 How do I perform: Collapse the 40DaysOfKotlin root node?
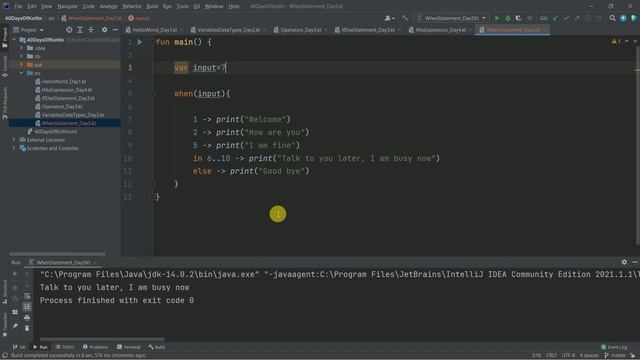coord(14,40)
